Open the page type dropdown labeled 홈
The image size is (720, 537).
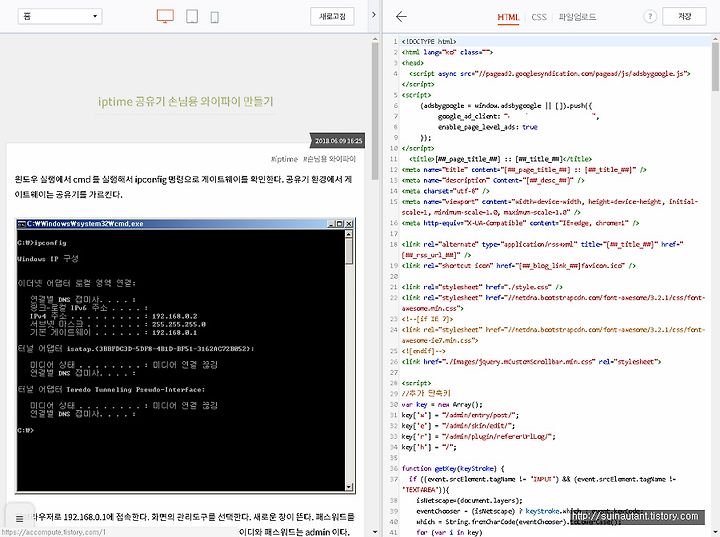click(x=60, y=17)
